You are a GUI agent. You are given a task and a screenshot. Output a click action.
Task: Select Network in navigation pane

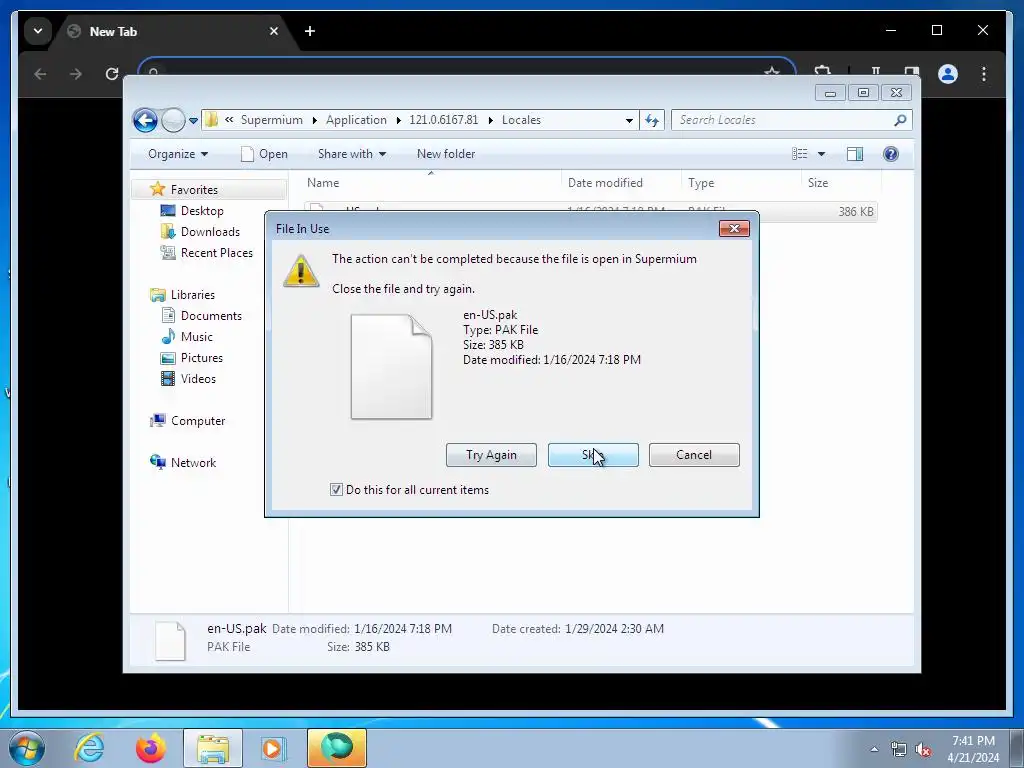[x=193, y=462]
